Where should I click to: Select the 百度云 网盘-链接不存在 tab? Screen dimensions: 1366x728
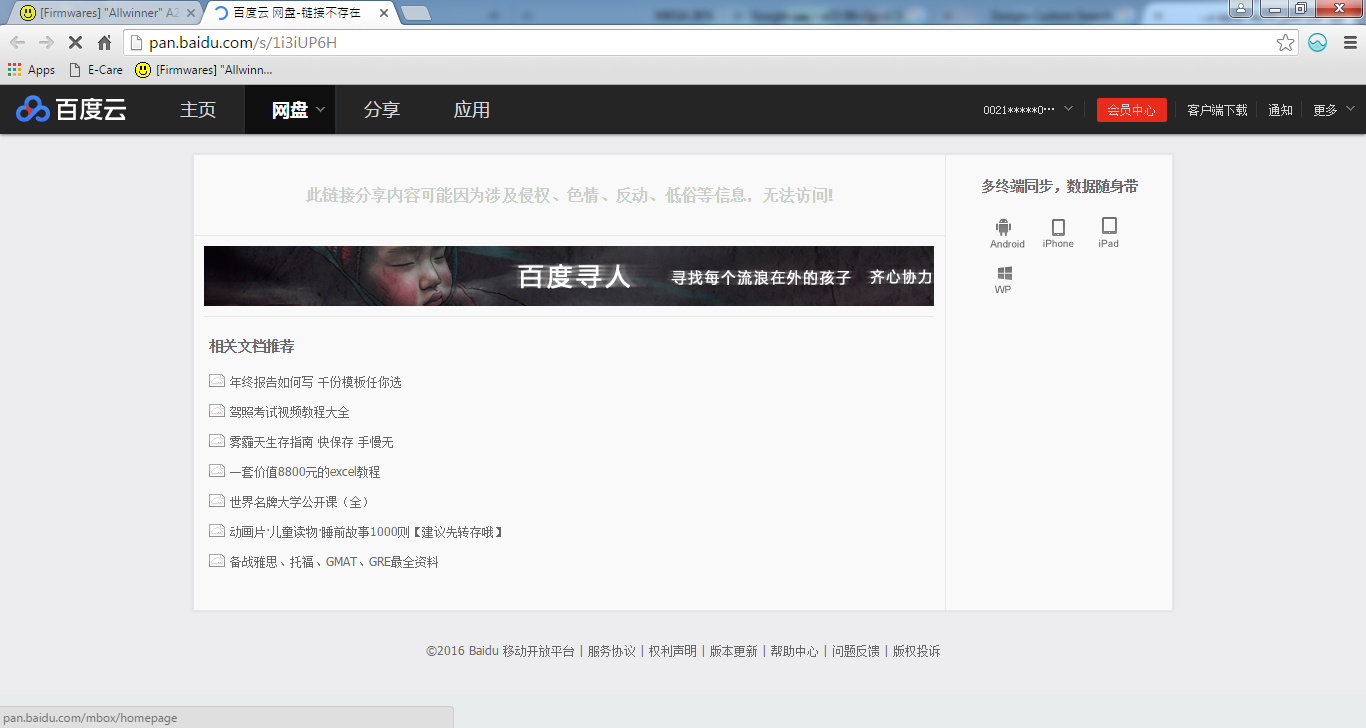(x=297, y=13)
